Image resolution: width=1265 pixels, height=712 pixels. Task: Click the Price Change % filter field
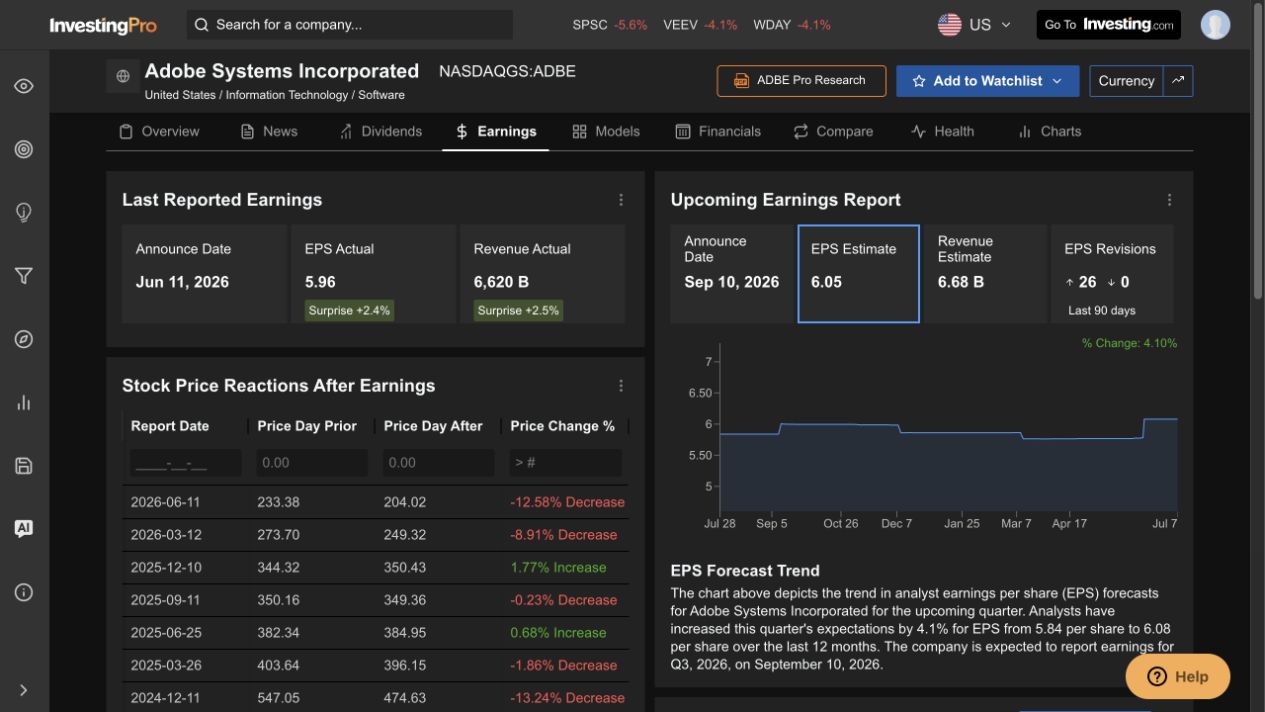click(565, 463)
